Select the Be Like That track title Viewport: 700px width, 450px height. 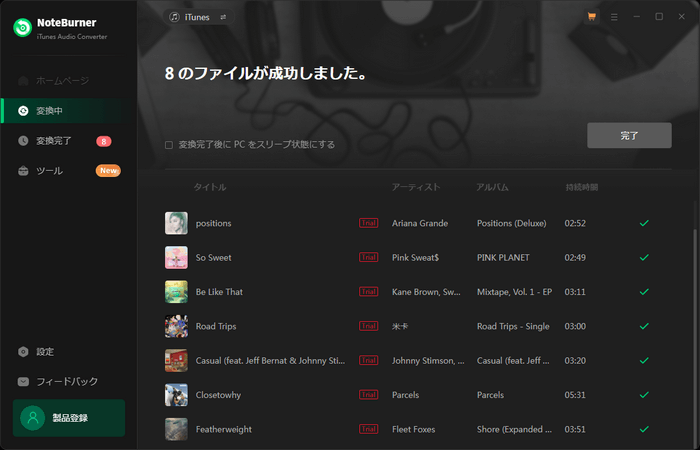pyautogui.click(x=219, y=292)
